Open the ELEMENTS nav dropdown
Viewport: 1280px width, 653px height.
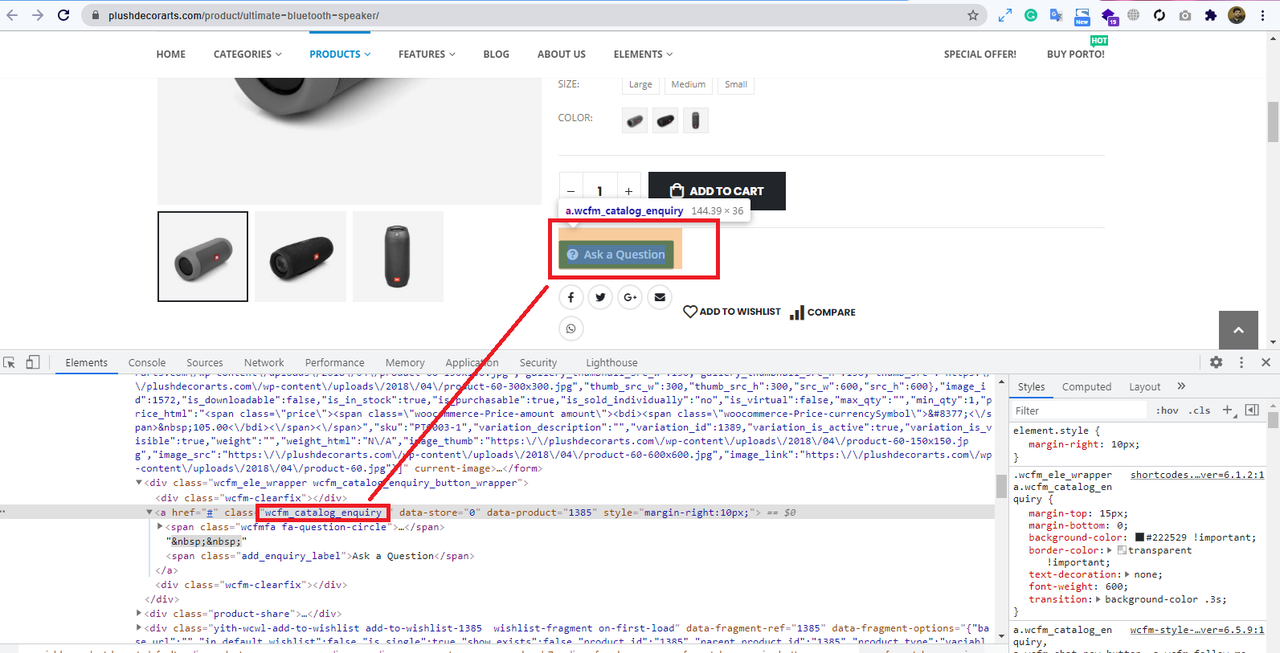(x=643, y=54)
